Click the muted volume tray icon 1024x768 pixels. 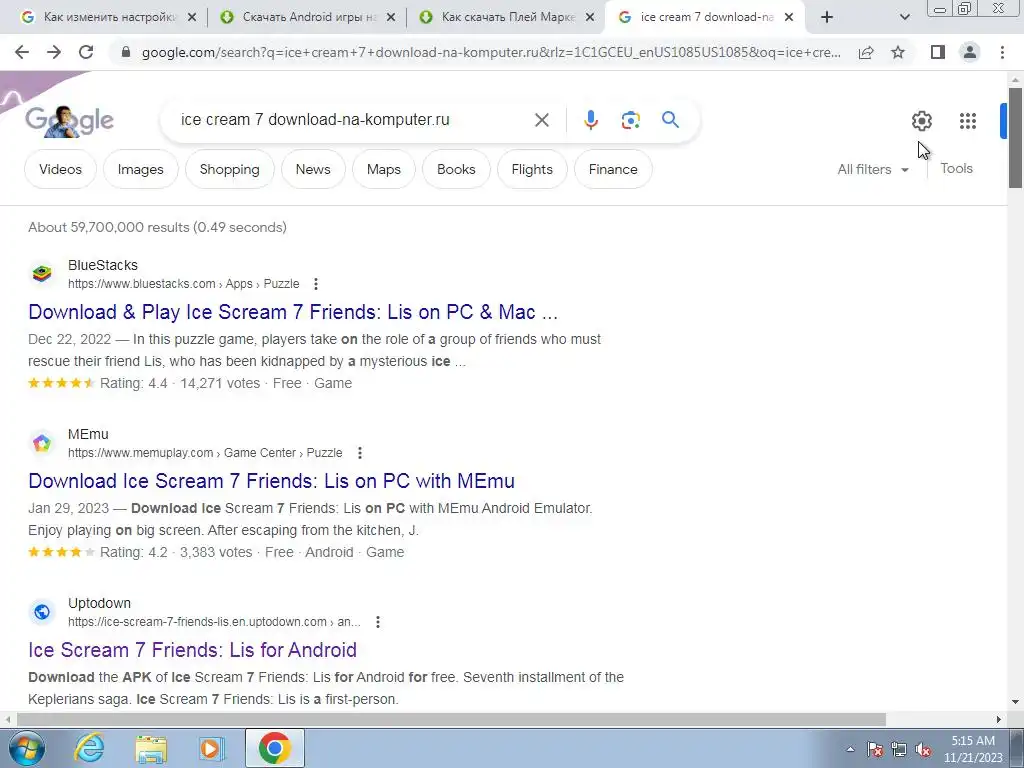pos(923,750)
